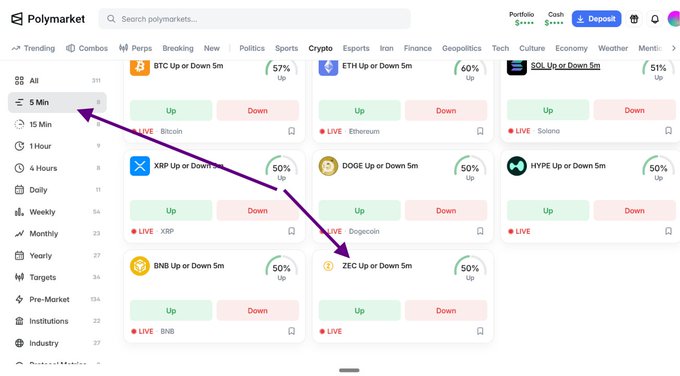Image resolution: width=680 pixels, height=376 pixels.
Task: Switch to the Politics category
Action: pos(252,48)
